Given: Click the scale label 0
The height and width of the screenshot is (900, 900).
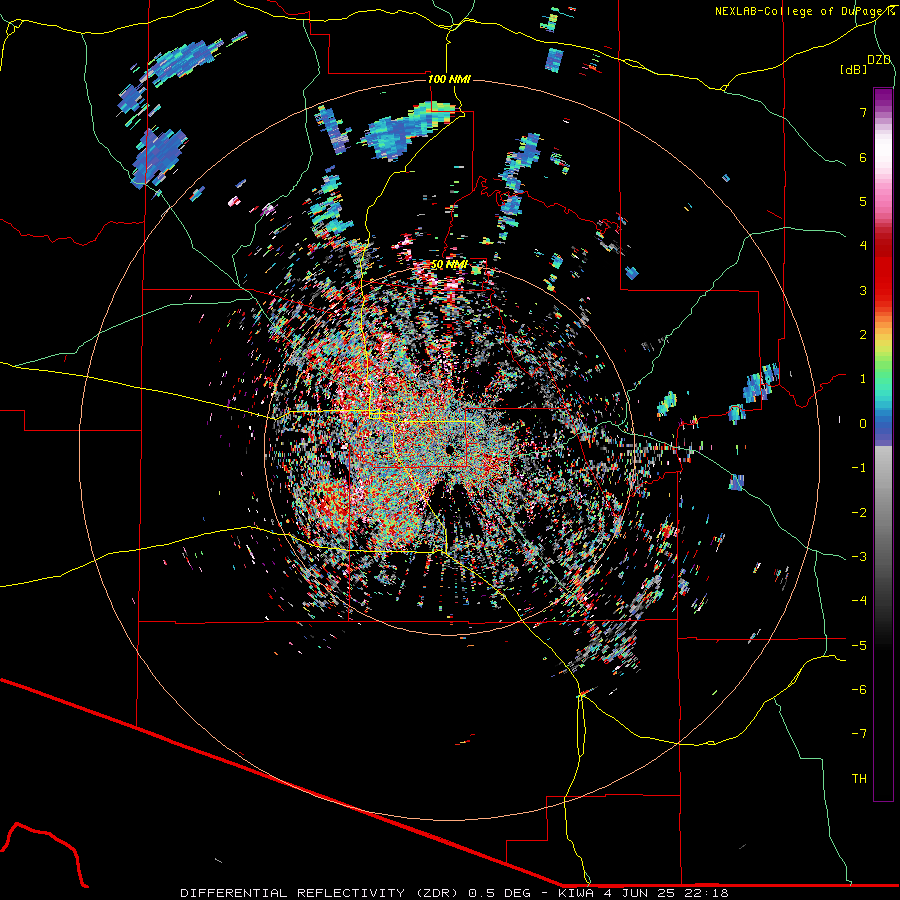Looking at the screenshot, I should pyautogui.click(x=863, y=424).
